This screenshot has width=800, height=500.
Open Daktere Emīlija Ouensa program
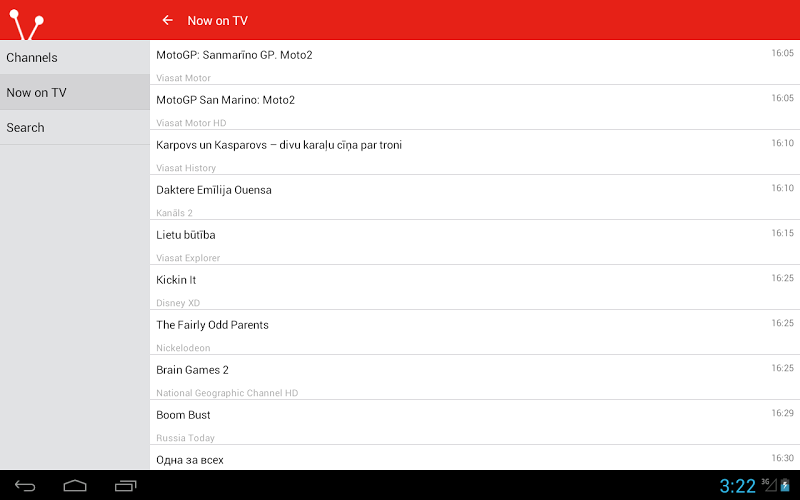click(x=474, y=197)
